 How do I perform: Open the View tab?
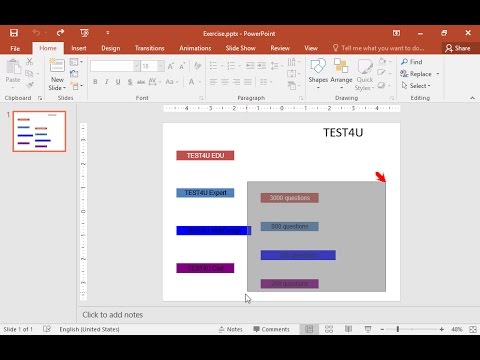pos(311,48)
